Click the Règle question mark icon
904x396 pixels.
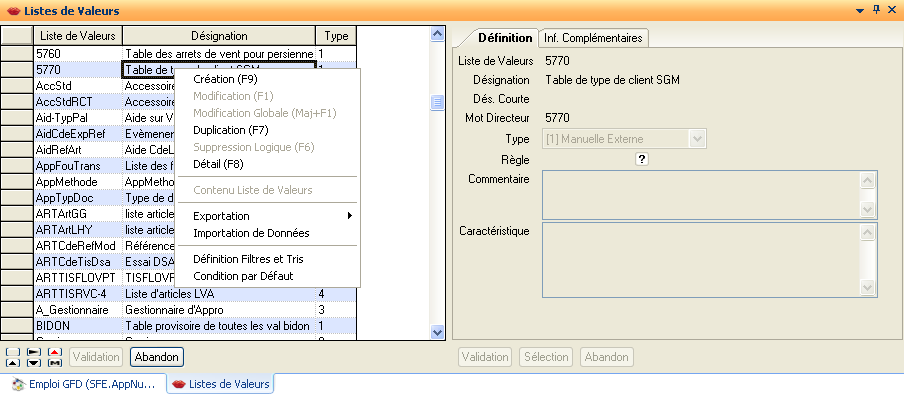click(642, 160)
